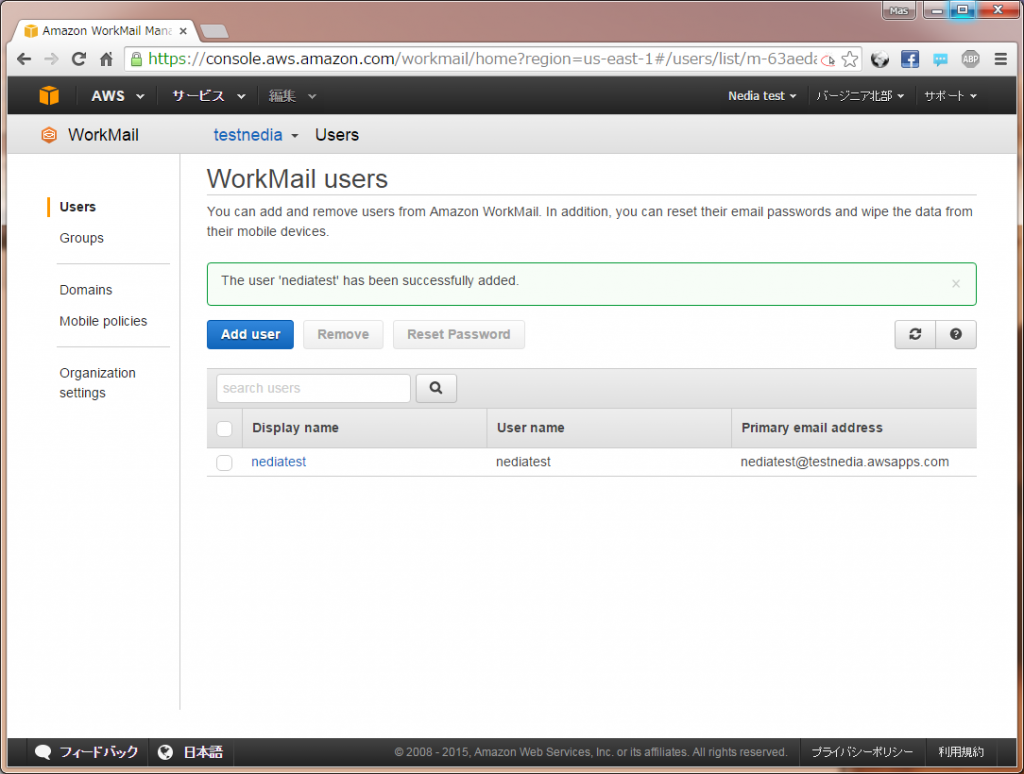
Task: Toggle the select-all users checkbox
Action: (x=224, y=428)
